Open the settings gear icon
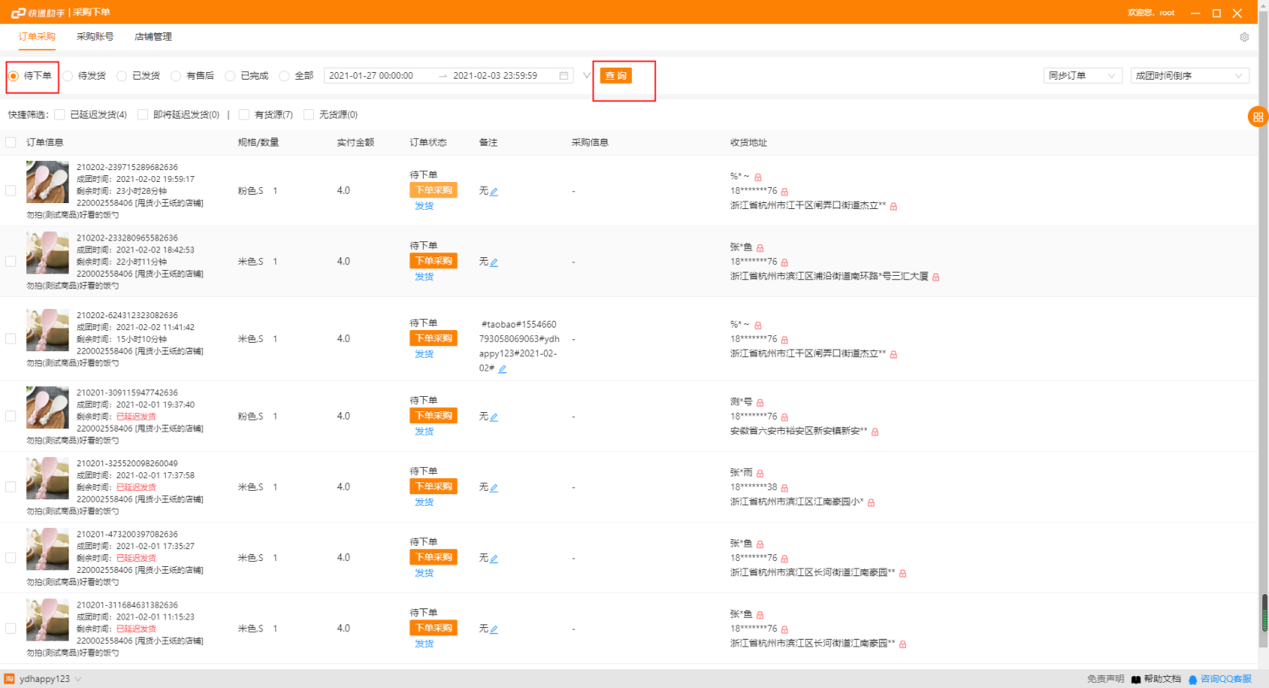The image size is (1269, 688). (x=1244, y=36)
